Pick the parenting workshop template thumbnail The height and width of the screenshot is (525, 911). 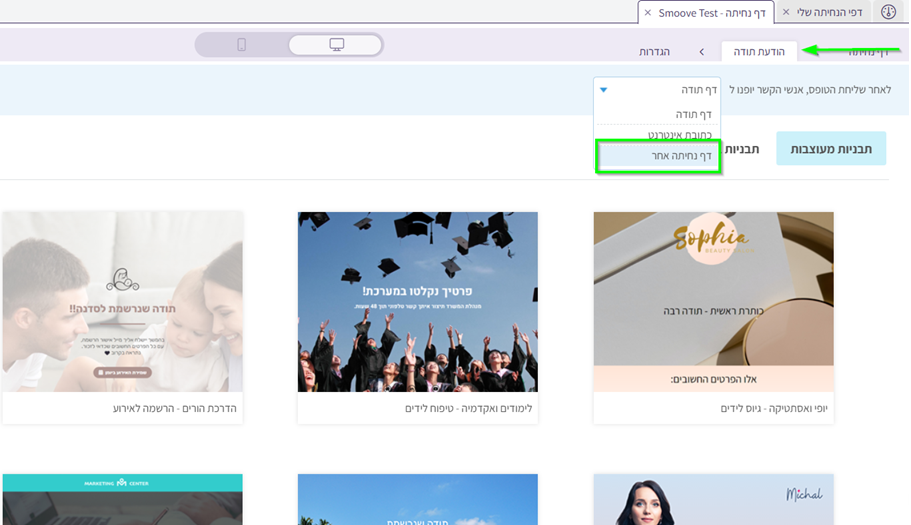[122, 301]
